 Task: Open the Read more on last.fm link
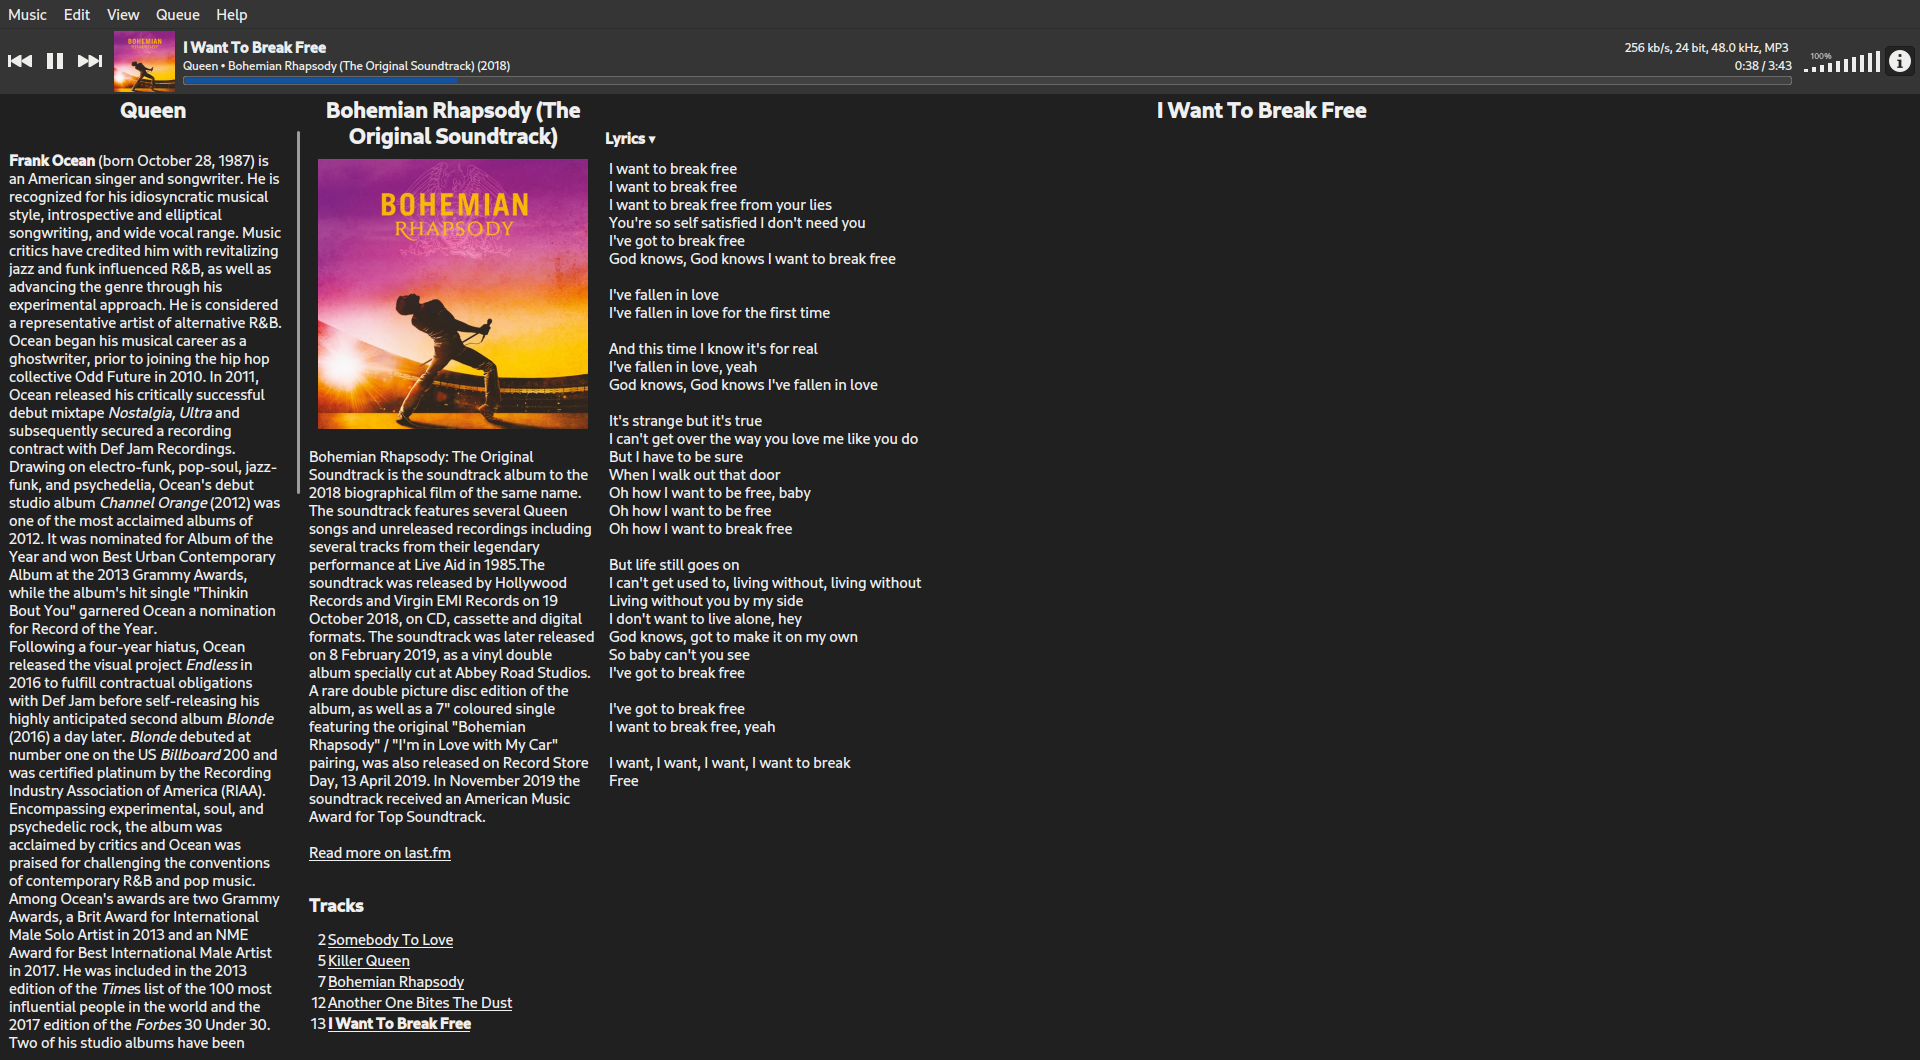pos(379,853)
